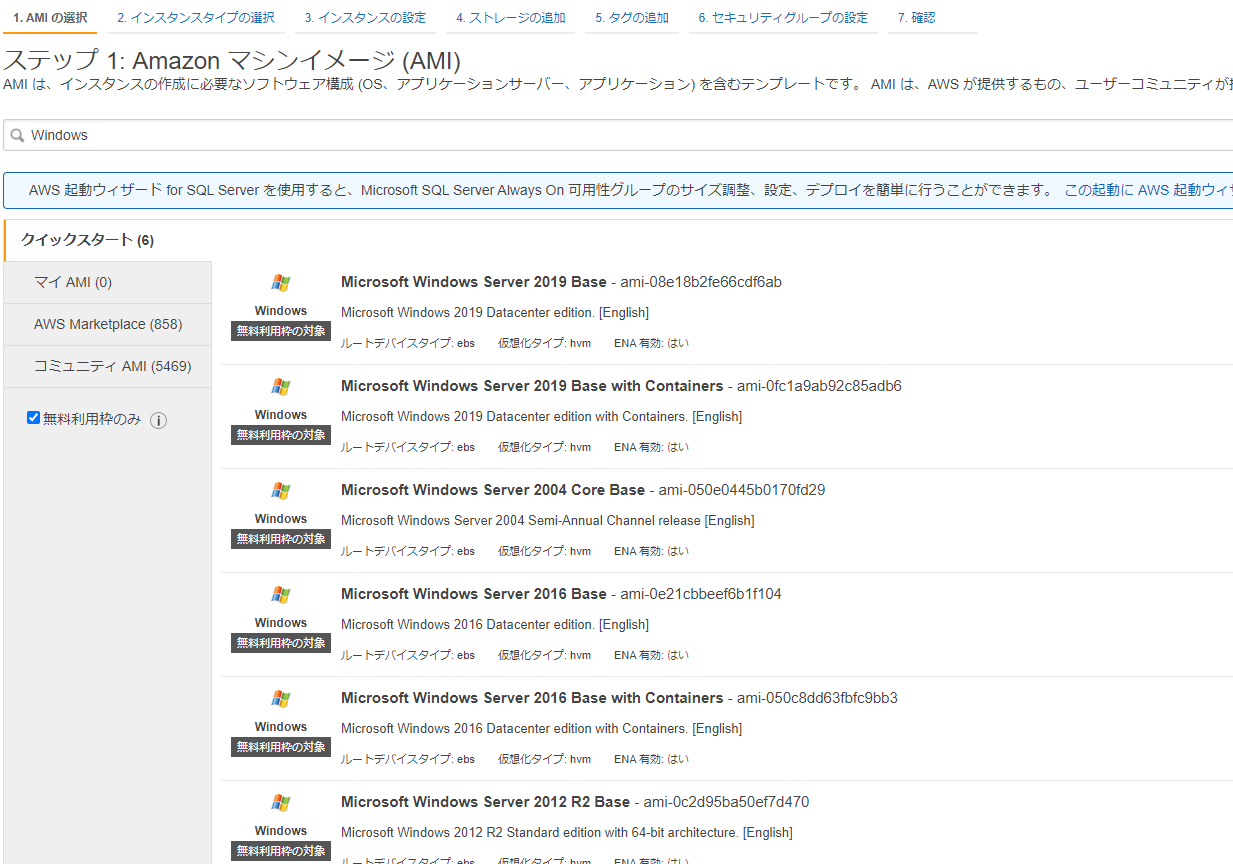Image resolution: width=1233 pixels, height=864 pixels.
Task: Select コミュニティ AMI (5469) category
Action: pos(108,367)
